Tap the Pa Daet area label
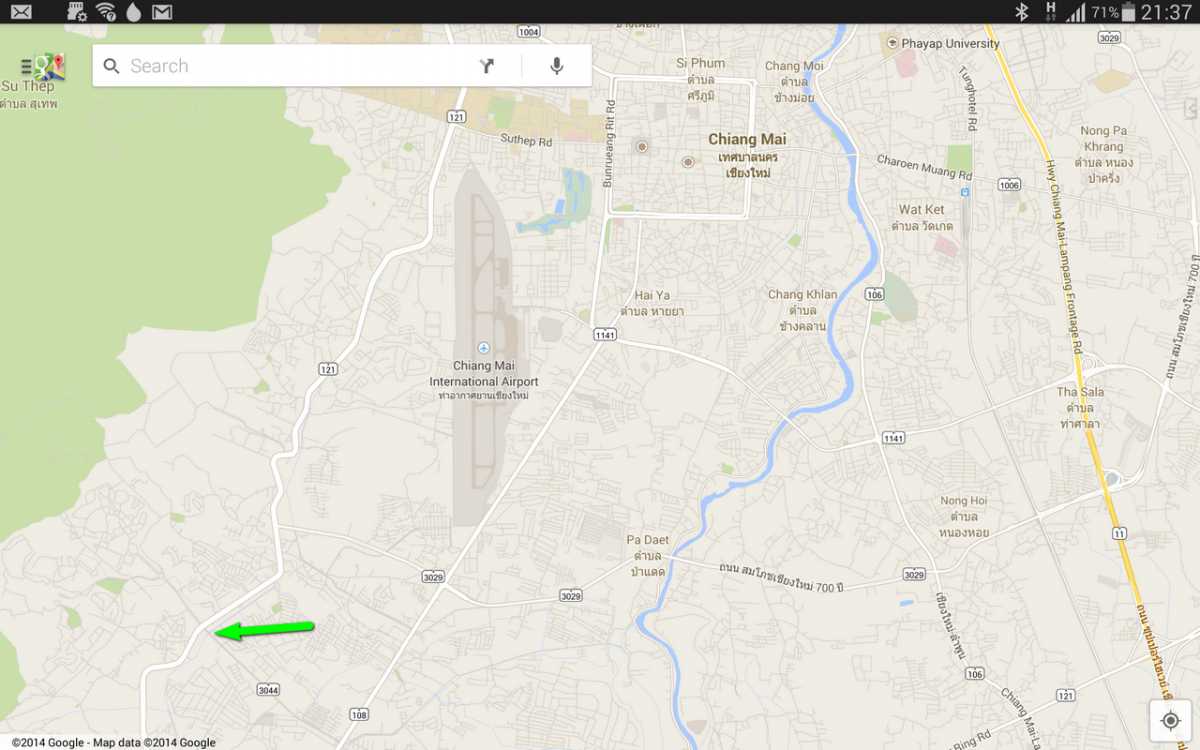 coord(647,541)
